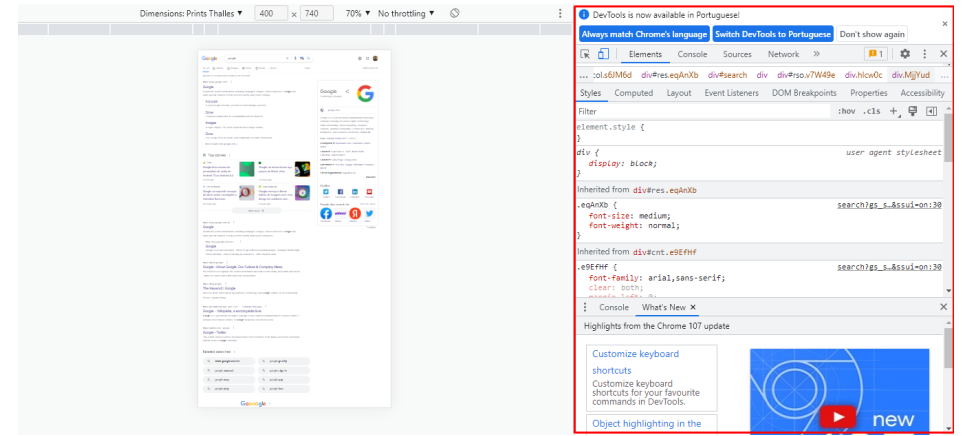Viewport: 967px width, 436px height.
Task: Select breadcrumb div.MjjYud
Action: (910, 75)
